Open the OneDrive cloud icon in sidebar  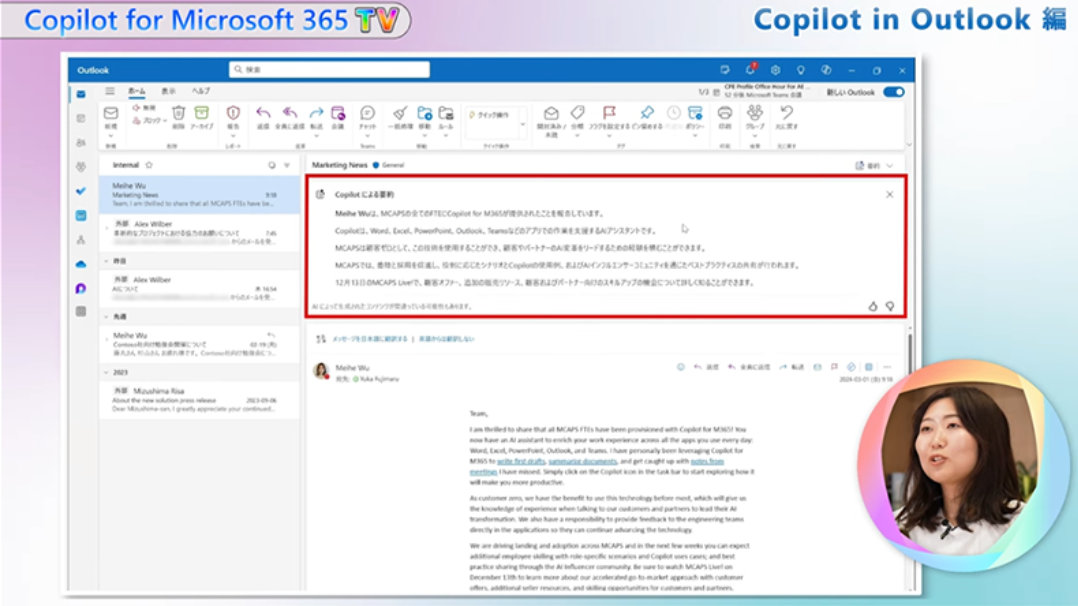click(81, 264)
